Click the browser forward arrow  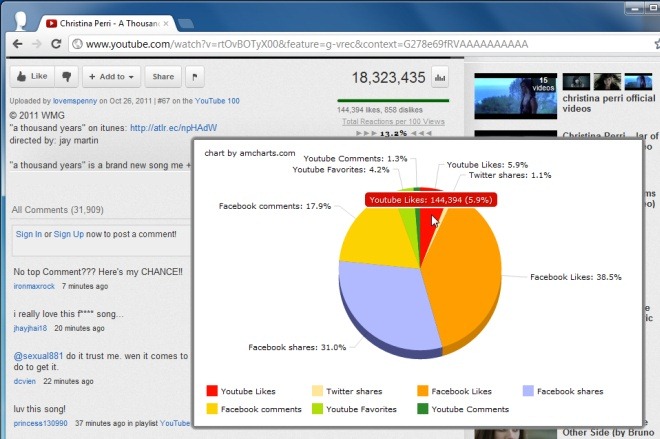(37, 44)
